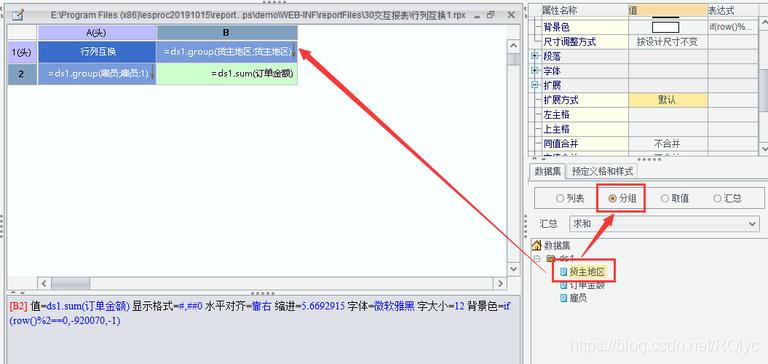Click the 背景色 white color swatch
This screenshot has height=364, width=768.
tap(666, 27)
